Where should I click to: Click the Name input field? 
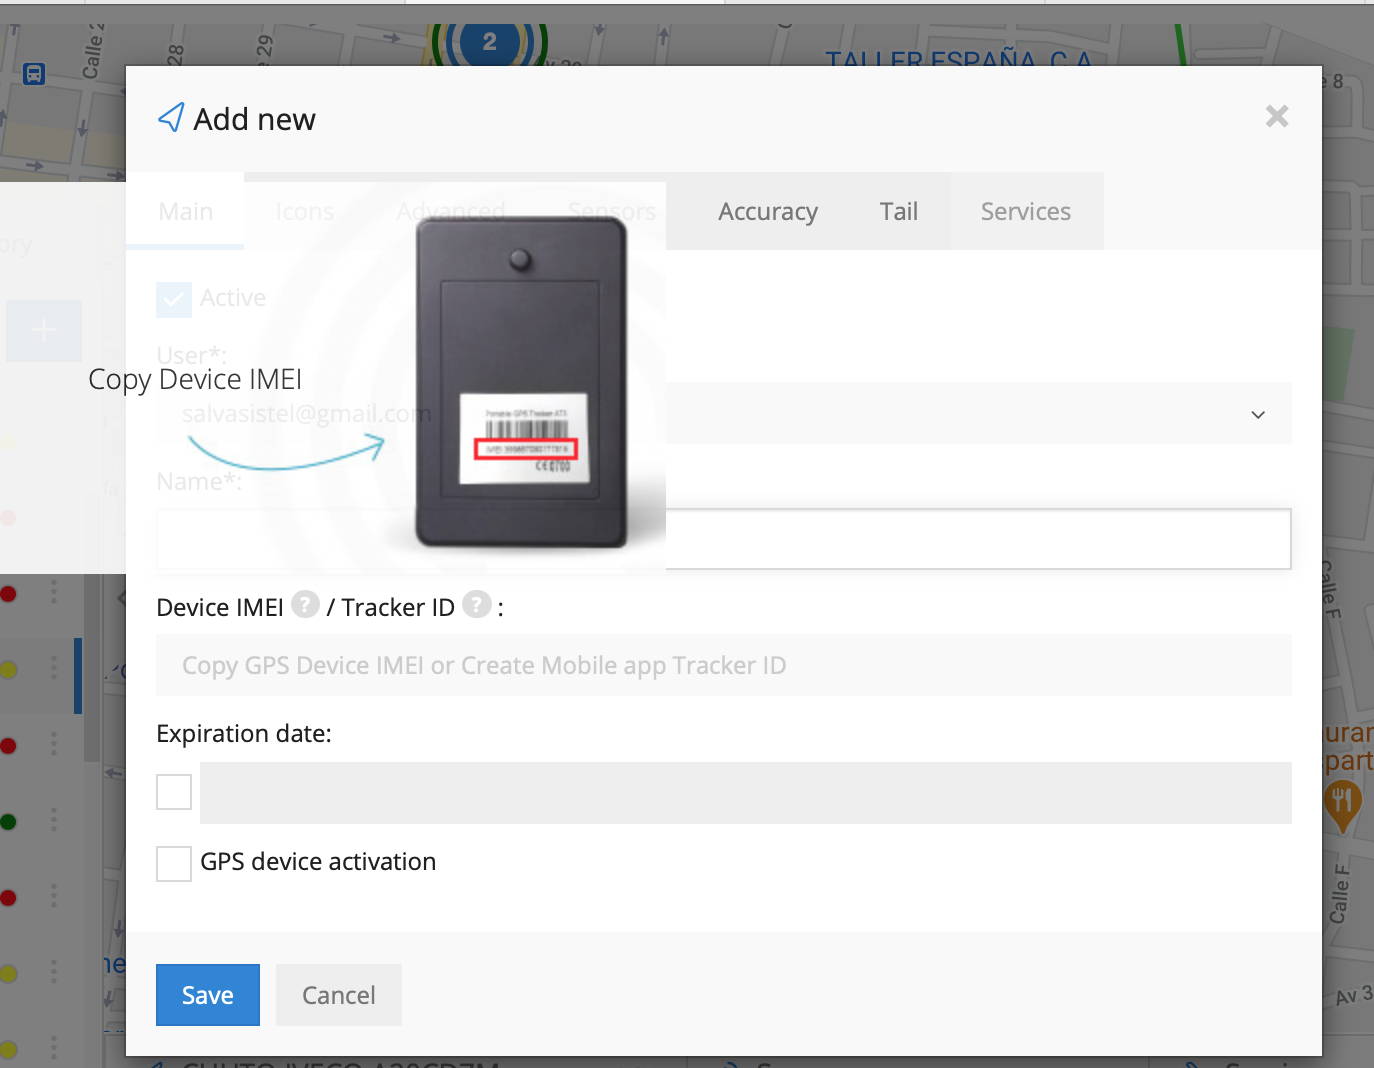tap(723, 539)
